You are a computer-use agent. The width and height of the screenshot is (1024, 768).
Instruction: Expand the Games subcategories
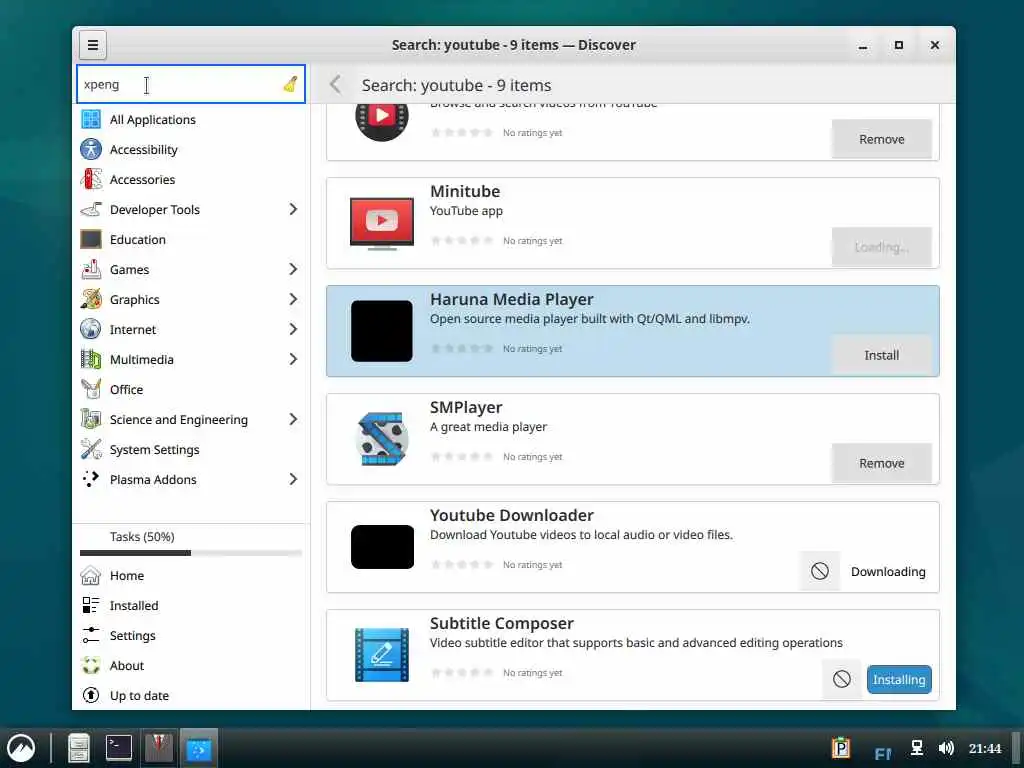tap(293, 269)
